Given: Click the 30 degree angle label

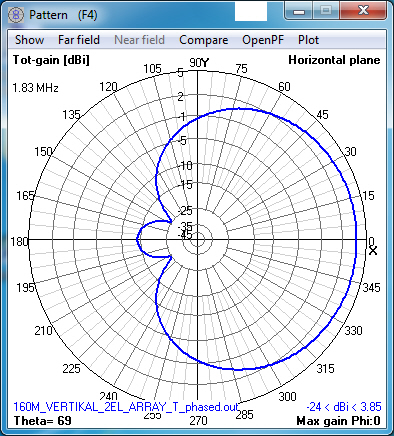Looking at the screenshot, I should (x=350, y=152).
